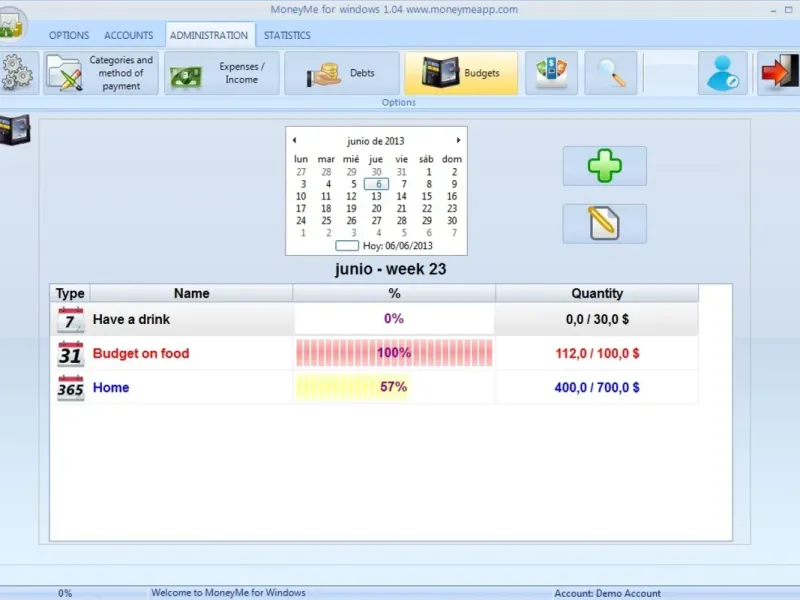Click the wallet icon beside the panel
The image size is (800, 600).
click(15, 130)
